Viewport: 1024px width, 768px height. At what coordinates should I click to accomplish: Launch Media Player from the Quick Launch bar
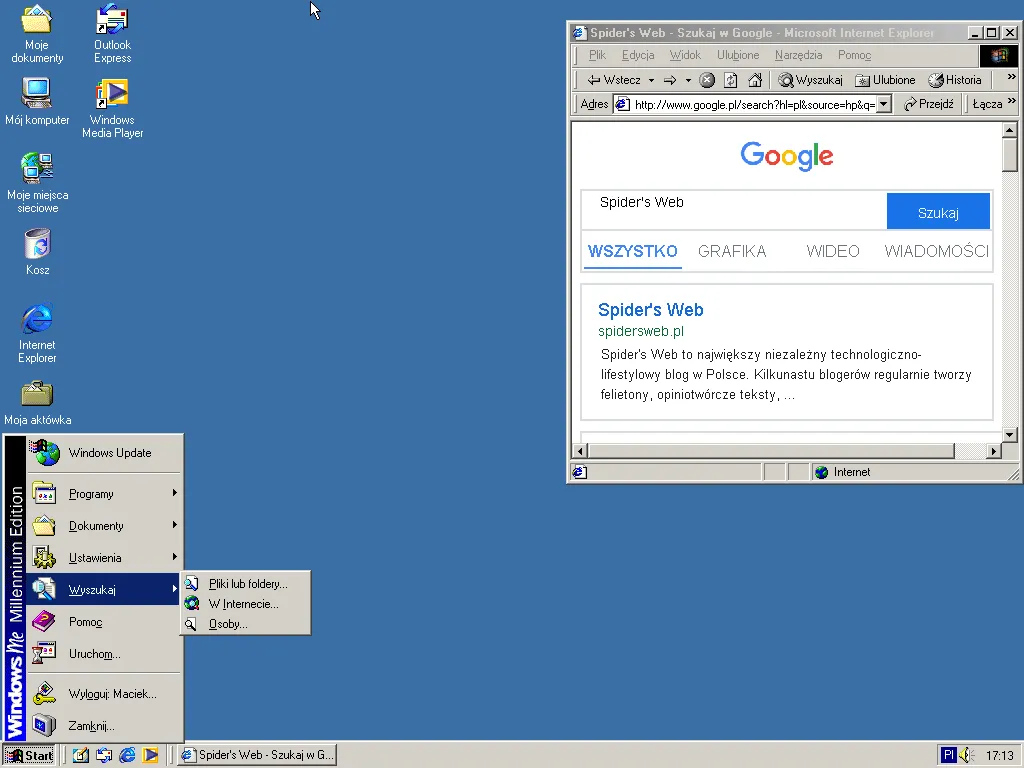click(x=150, y=755)
